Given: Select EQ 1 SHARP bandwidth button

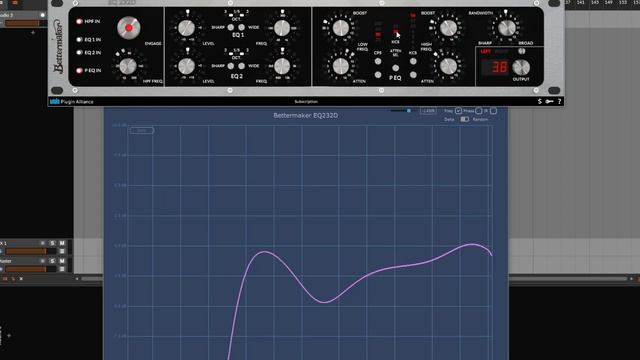Looking at the screenshot, I should [231, 27].
